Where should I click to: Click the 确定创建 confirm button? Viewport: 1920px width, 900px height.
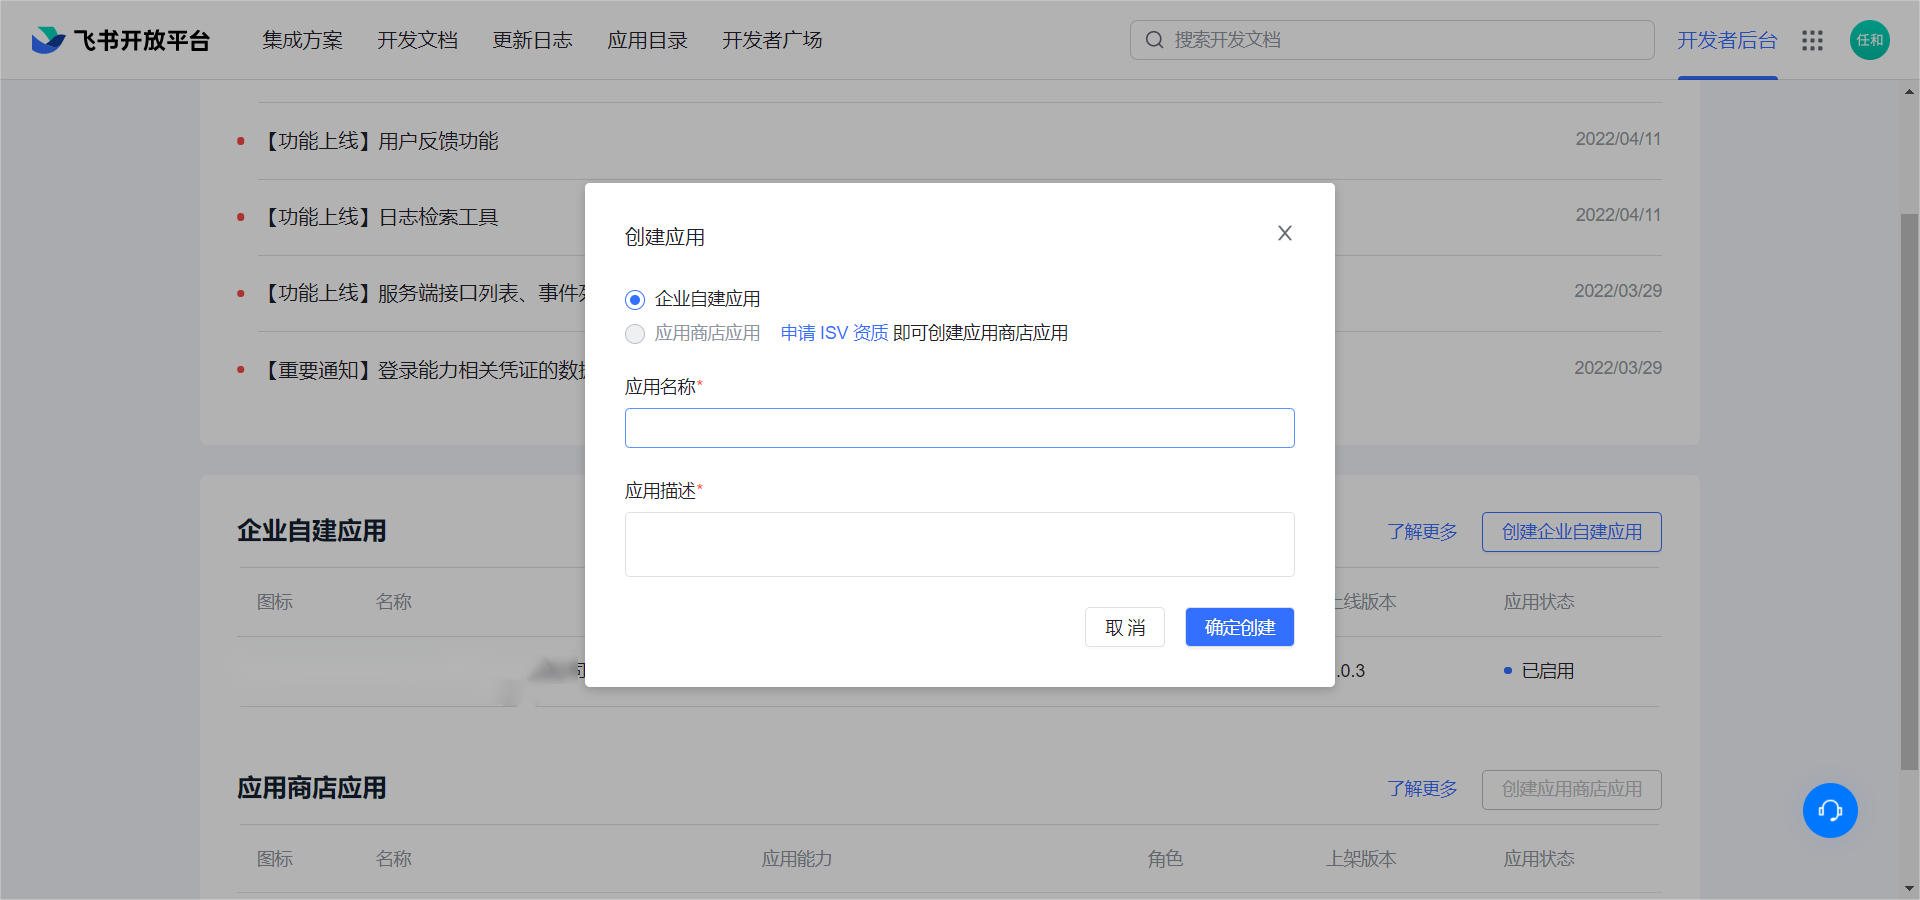click(1239, 627)
